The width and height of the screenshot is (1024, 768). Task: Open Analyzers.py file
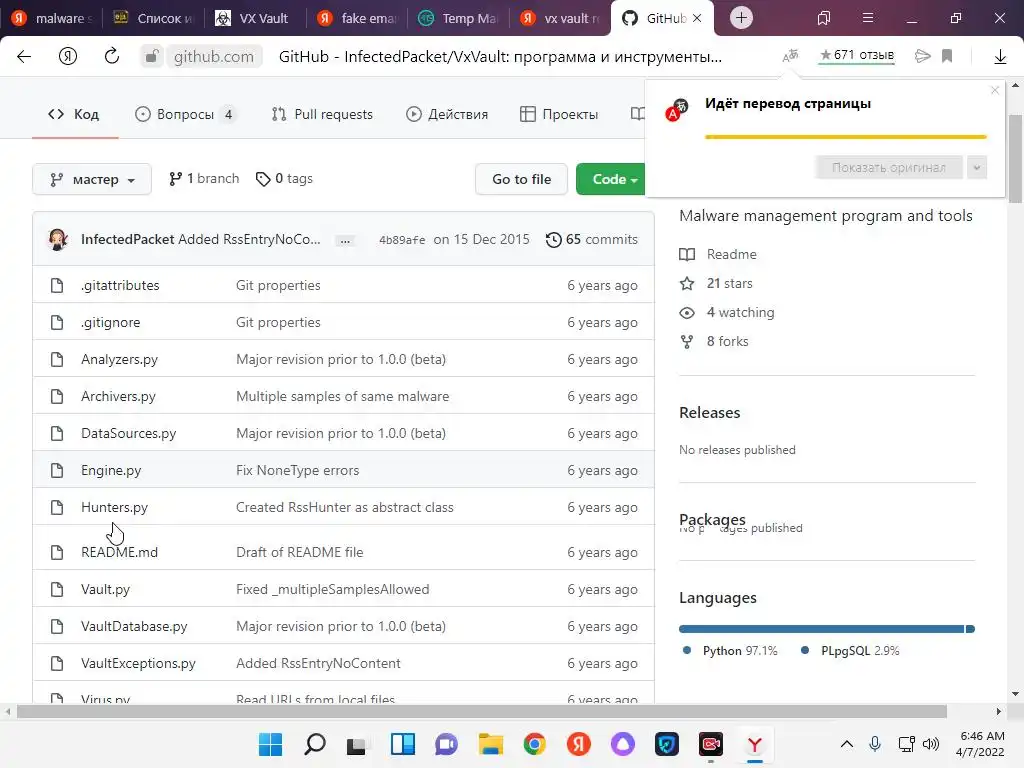pyautogui.click(x=120, y=359)
